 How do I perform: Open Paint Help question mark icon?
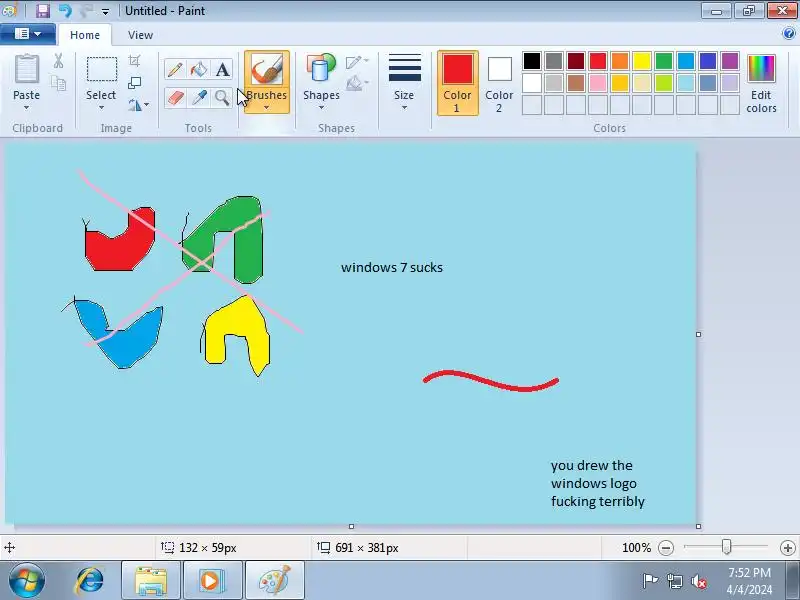click(788, 34)
